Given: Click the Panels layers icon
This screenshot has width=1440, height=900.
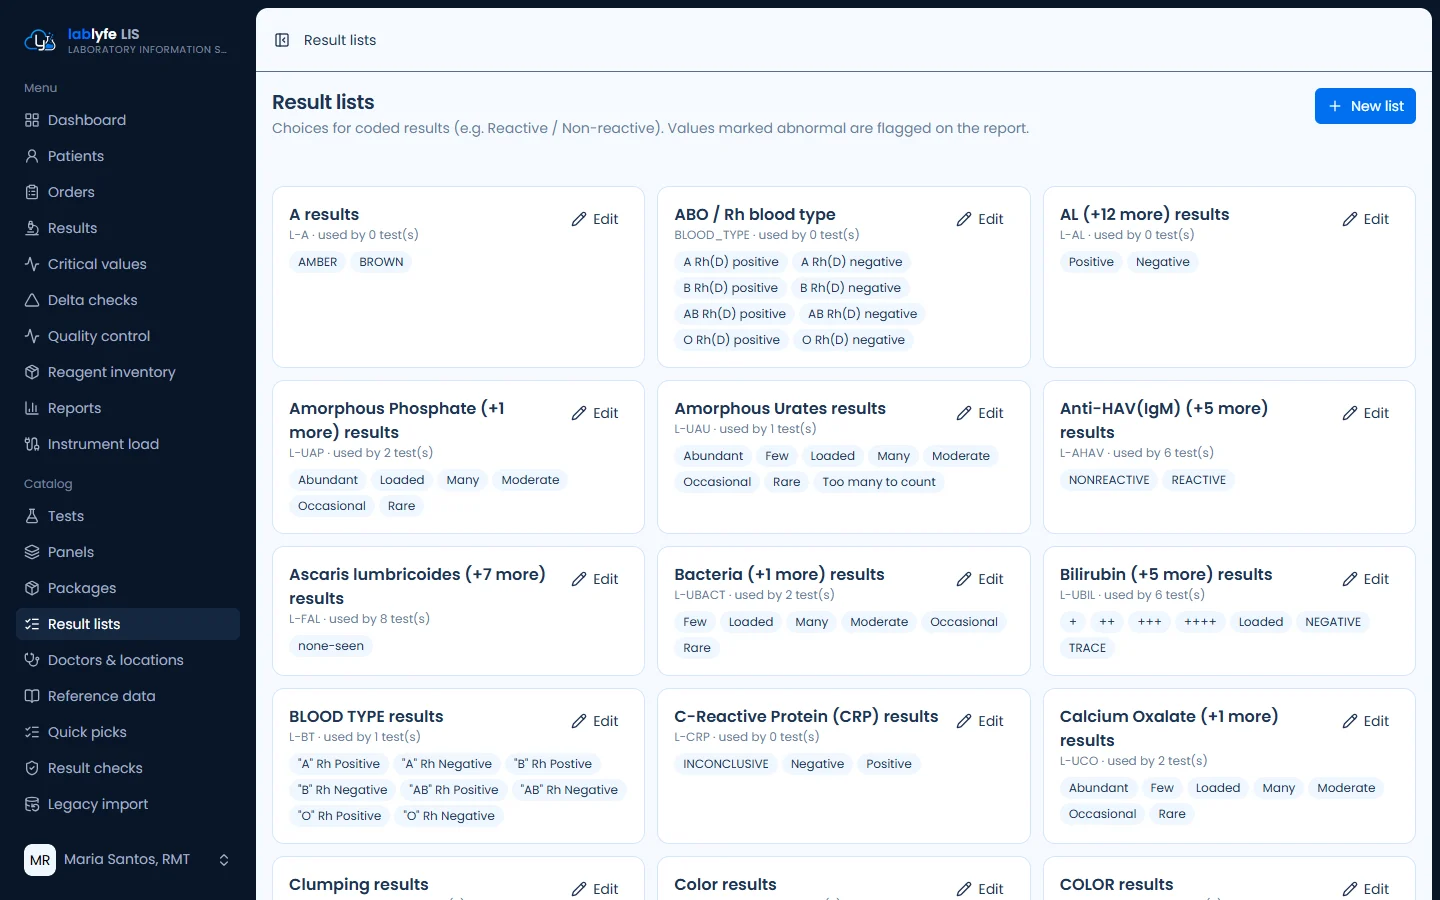Looking at the screenshot, I should (32, 552).
